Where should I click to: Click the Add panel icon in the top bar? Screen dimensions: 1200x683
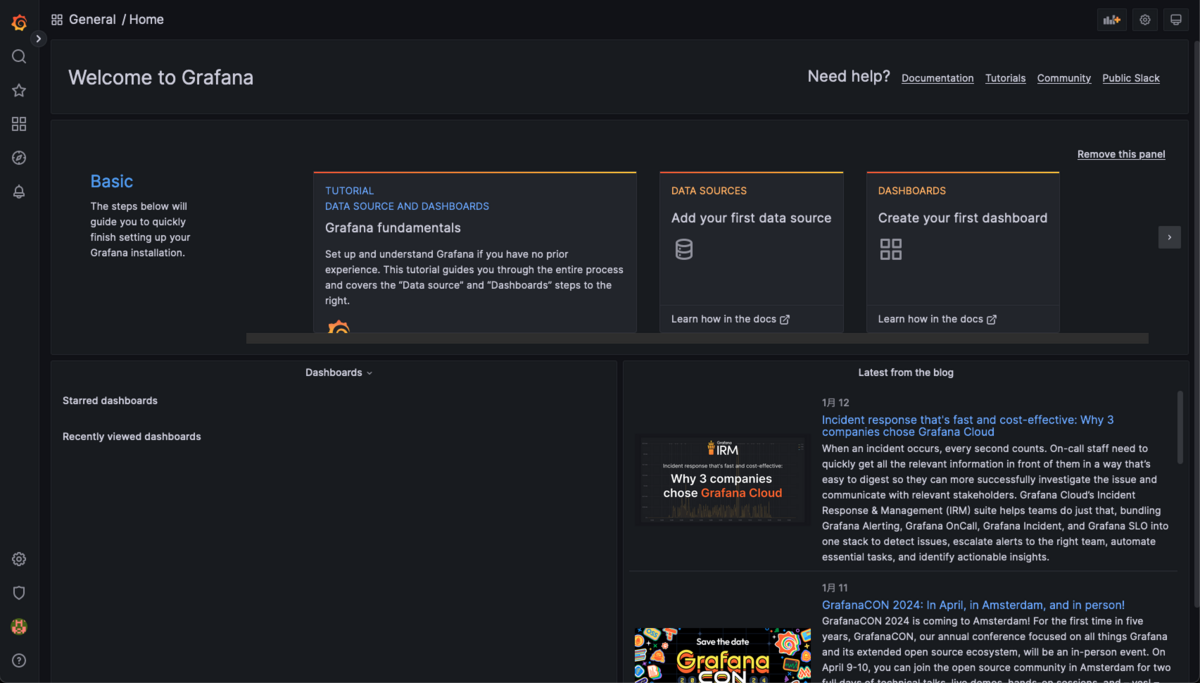[1111, 19]
